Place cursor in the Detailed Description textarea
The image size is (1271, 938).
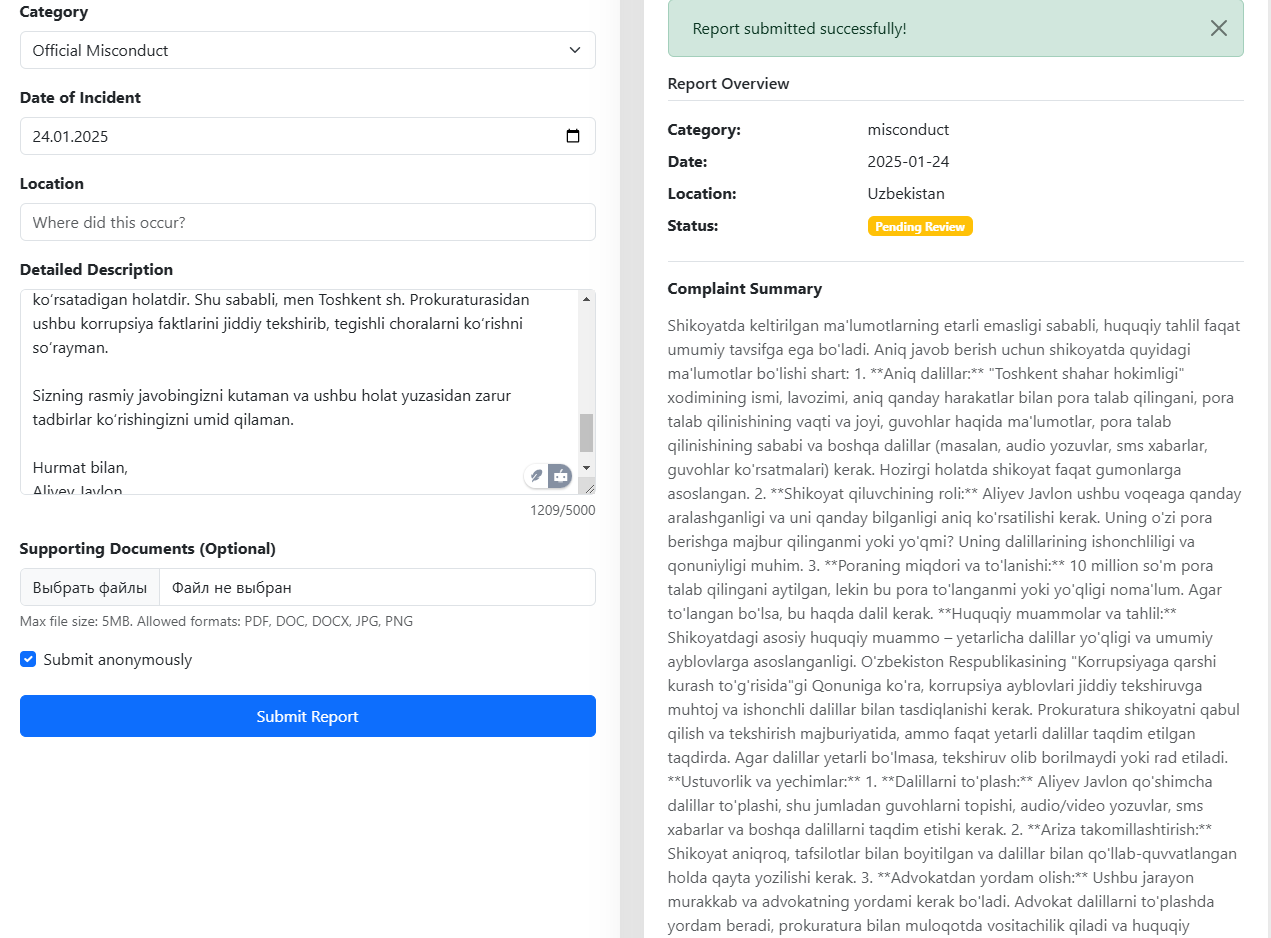click(290, 390)
